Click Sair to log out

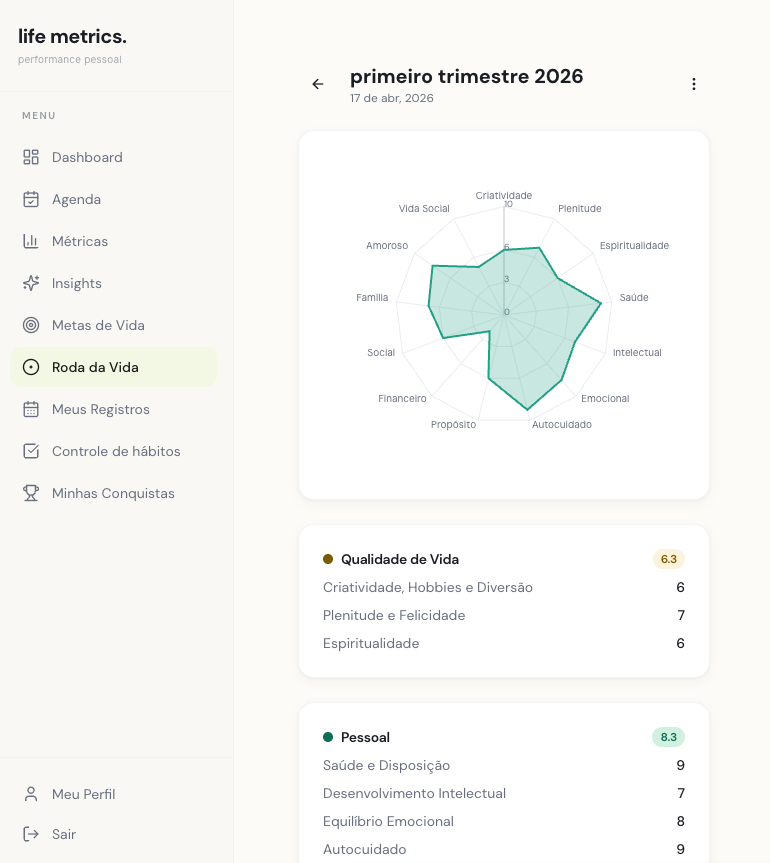pyautogui.click(x=63, y=834)
